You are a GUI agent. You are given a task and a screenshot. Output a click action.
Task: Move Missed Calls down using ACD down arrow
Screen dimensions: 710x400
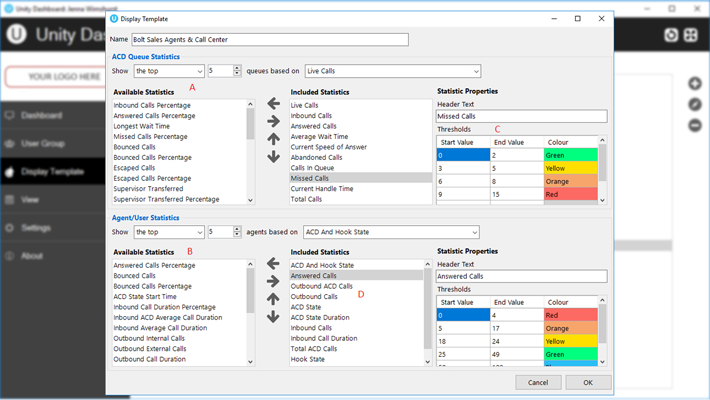pyautogui.click(x=273, y=157)
